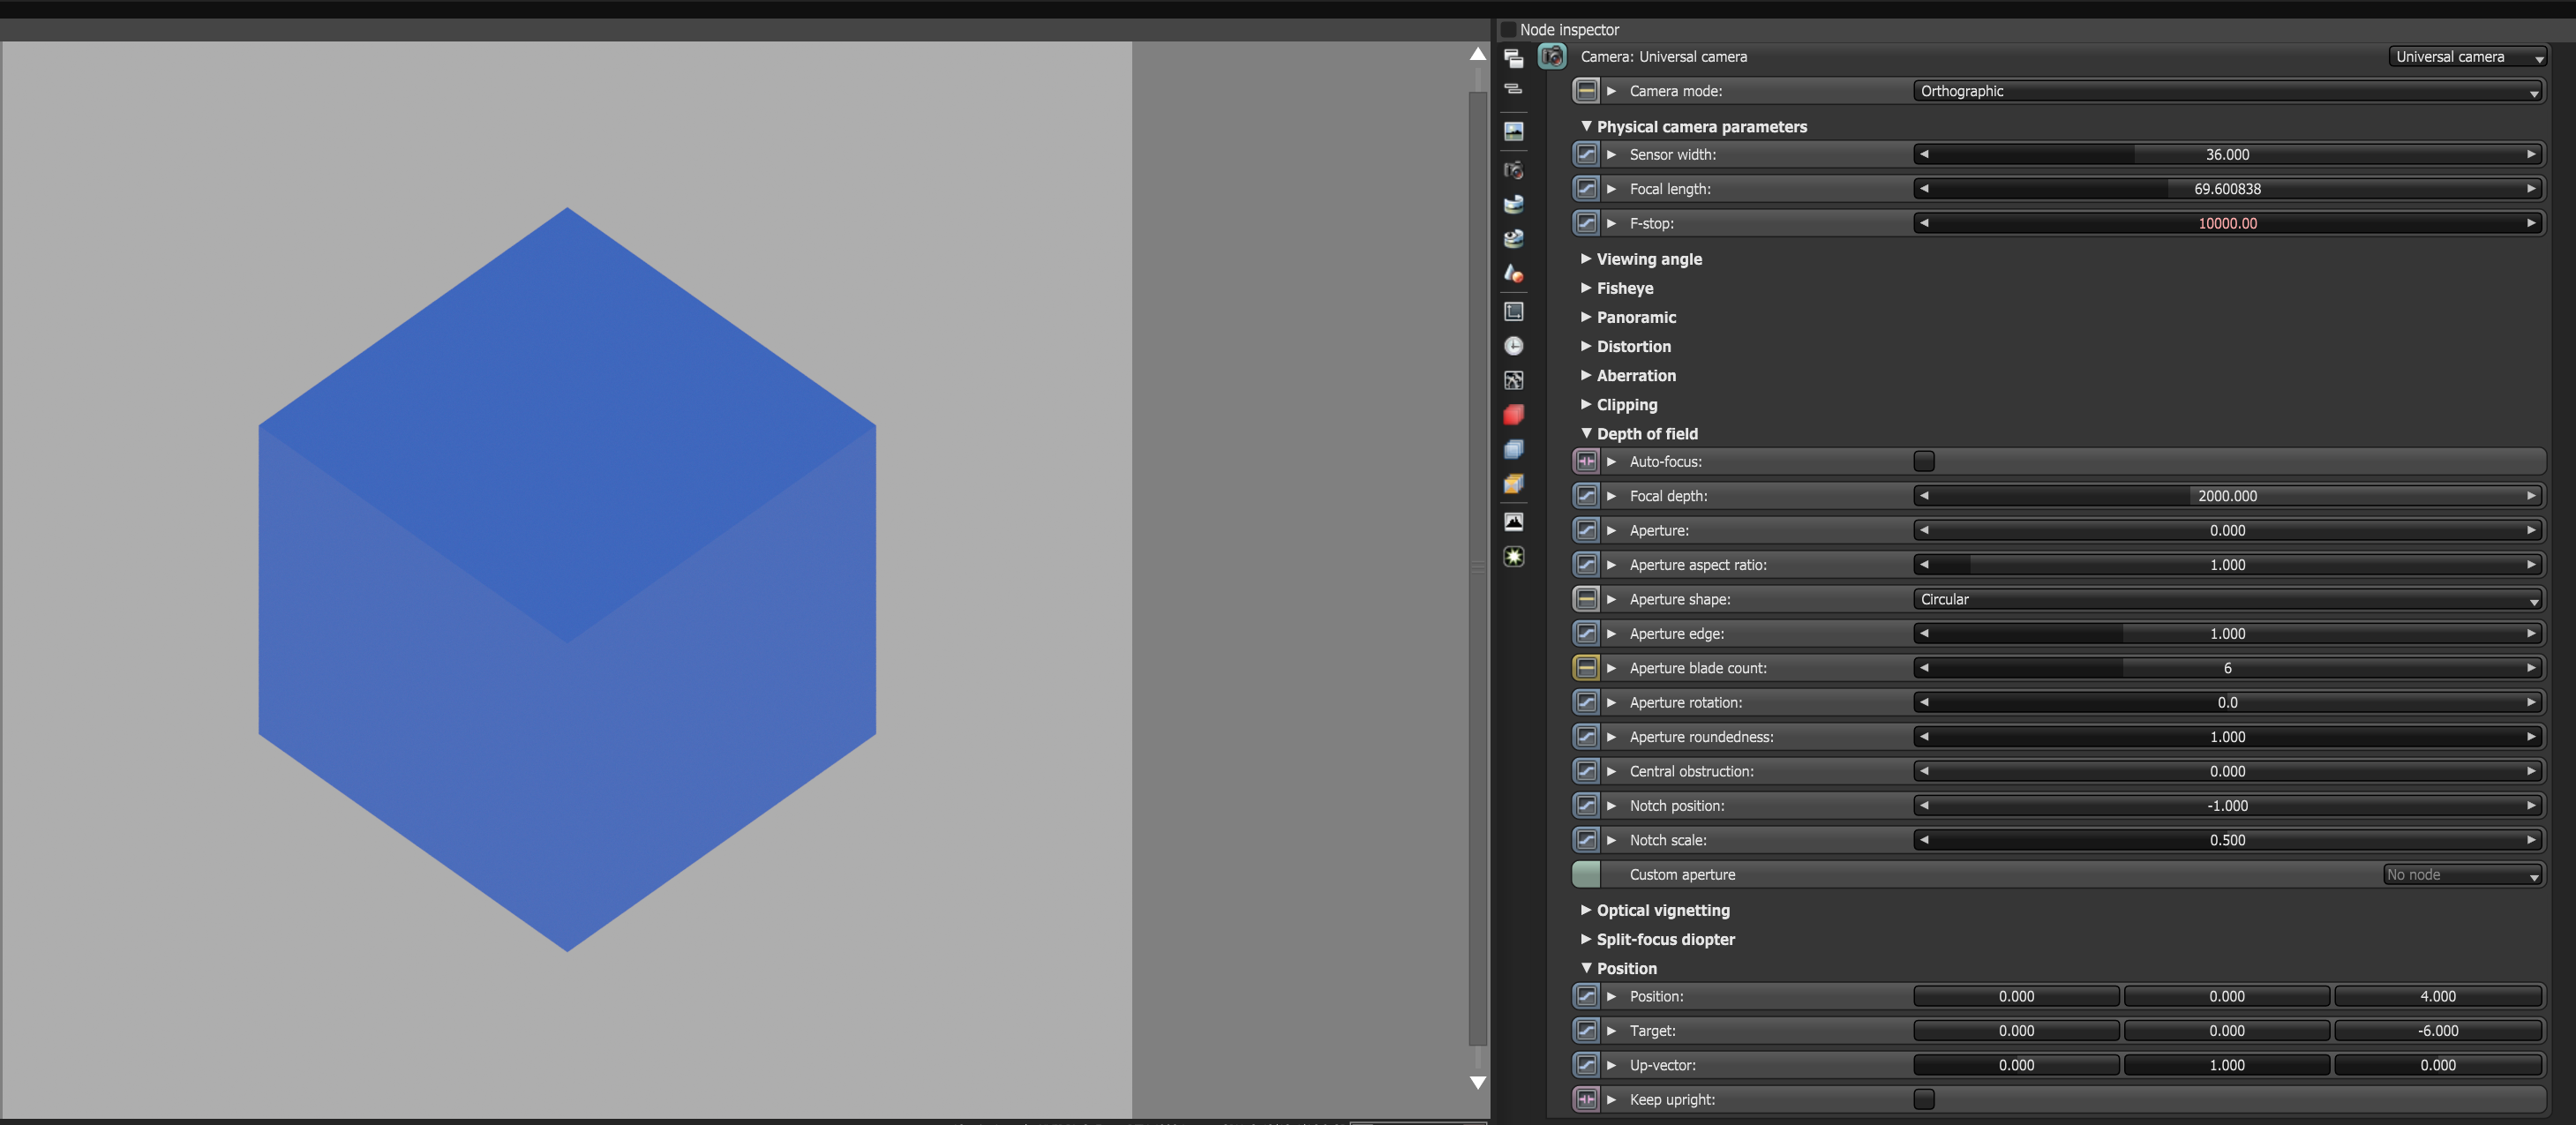
Task: Open the Custom aperture No node dropdown
Action: click(x=2462, y=875)
